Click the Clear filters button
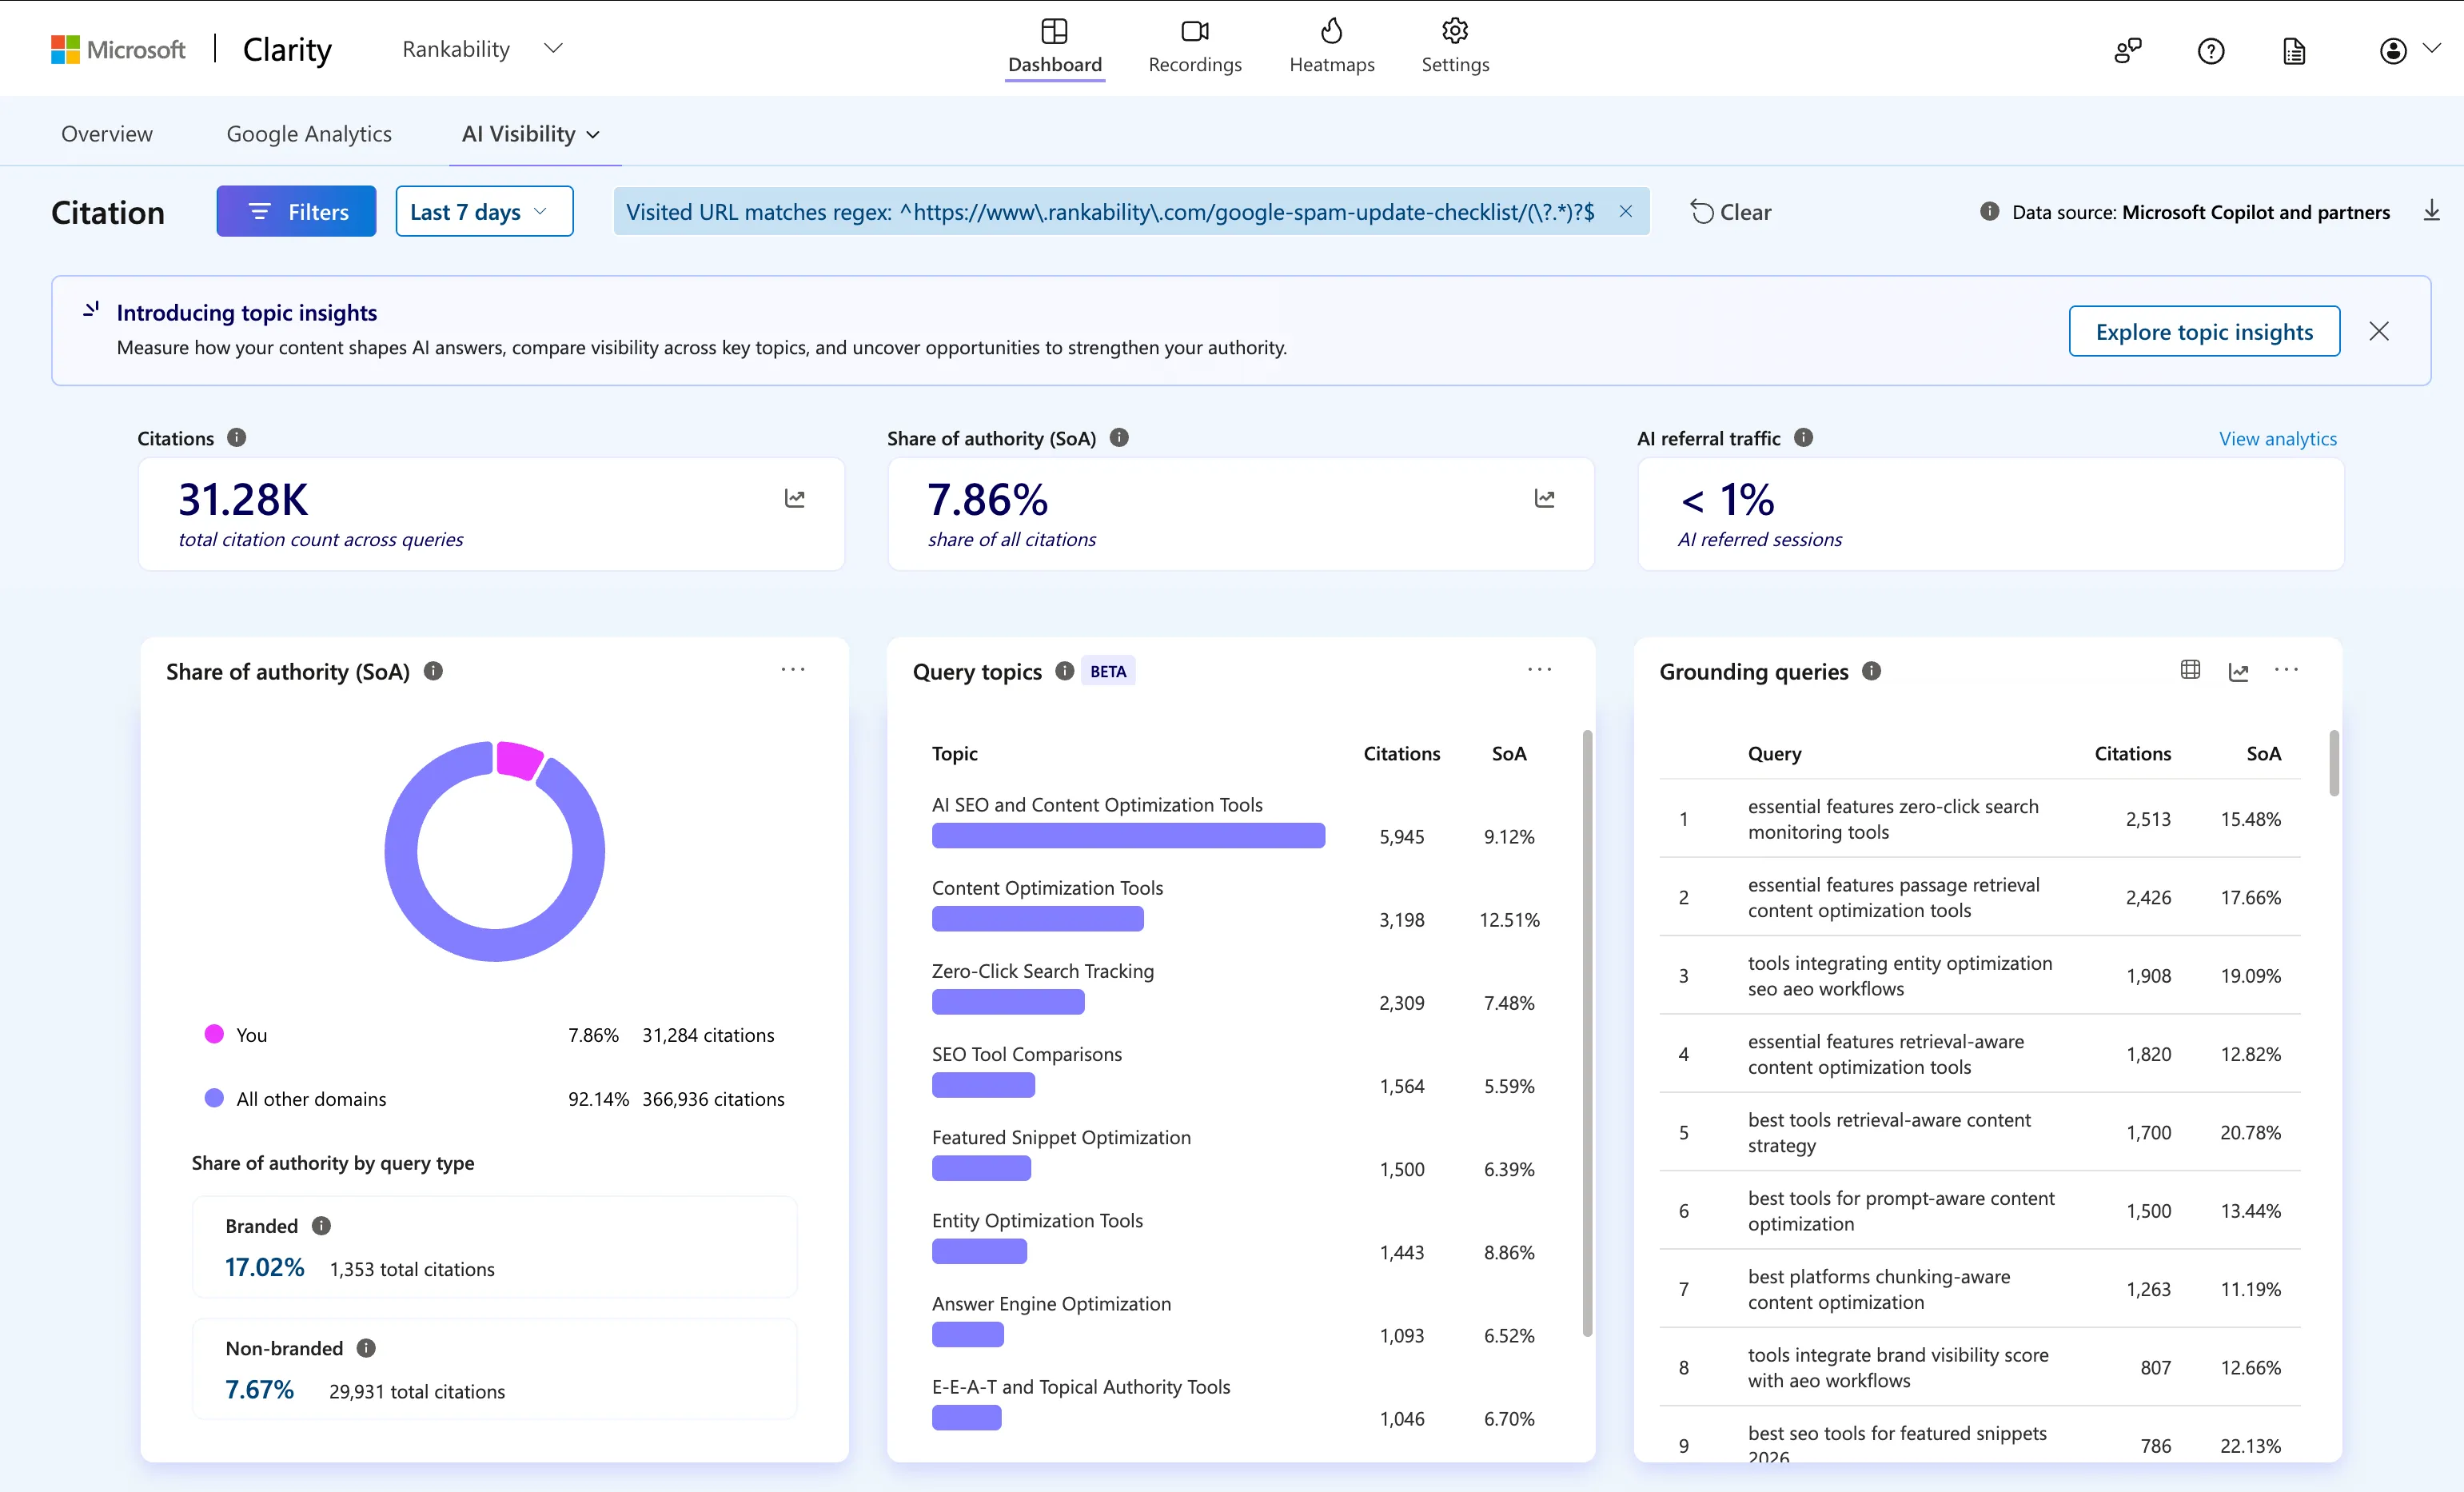This screenshot has height=1492, width=2464. [1731, 212]
